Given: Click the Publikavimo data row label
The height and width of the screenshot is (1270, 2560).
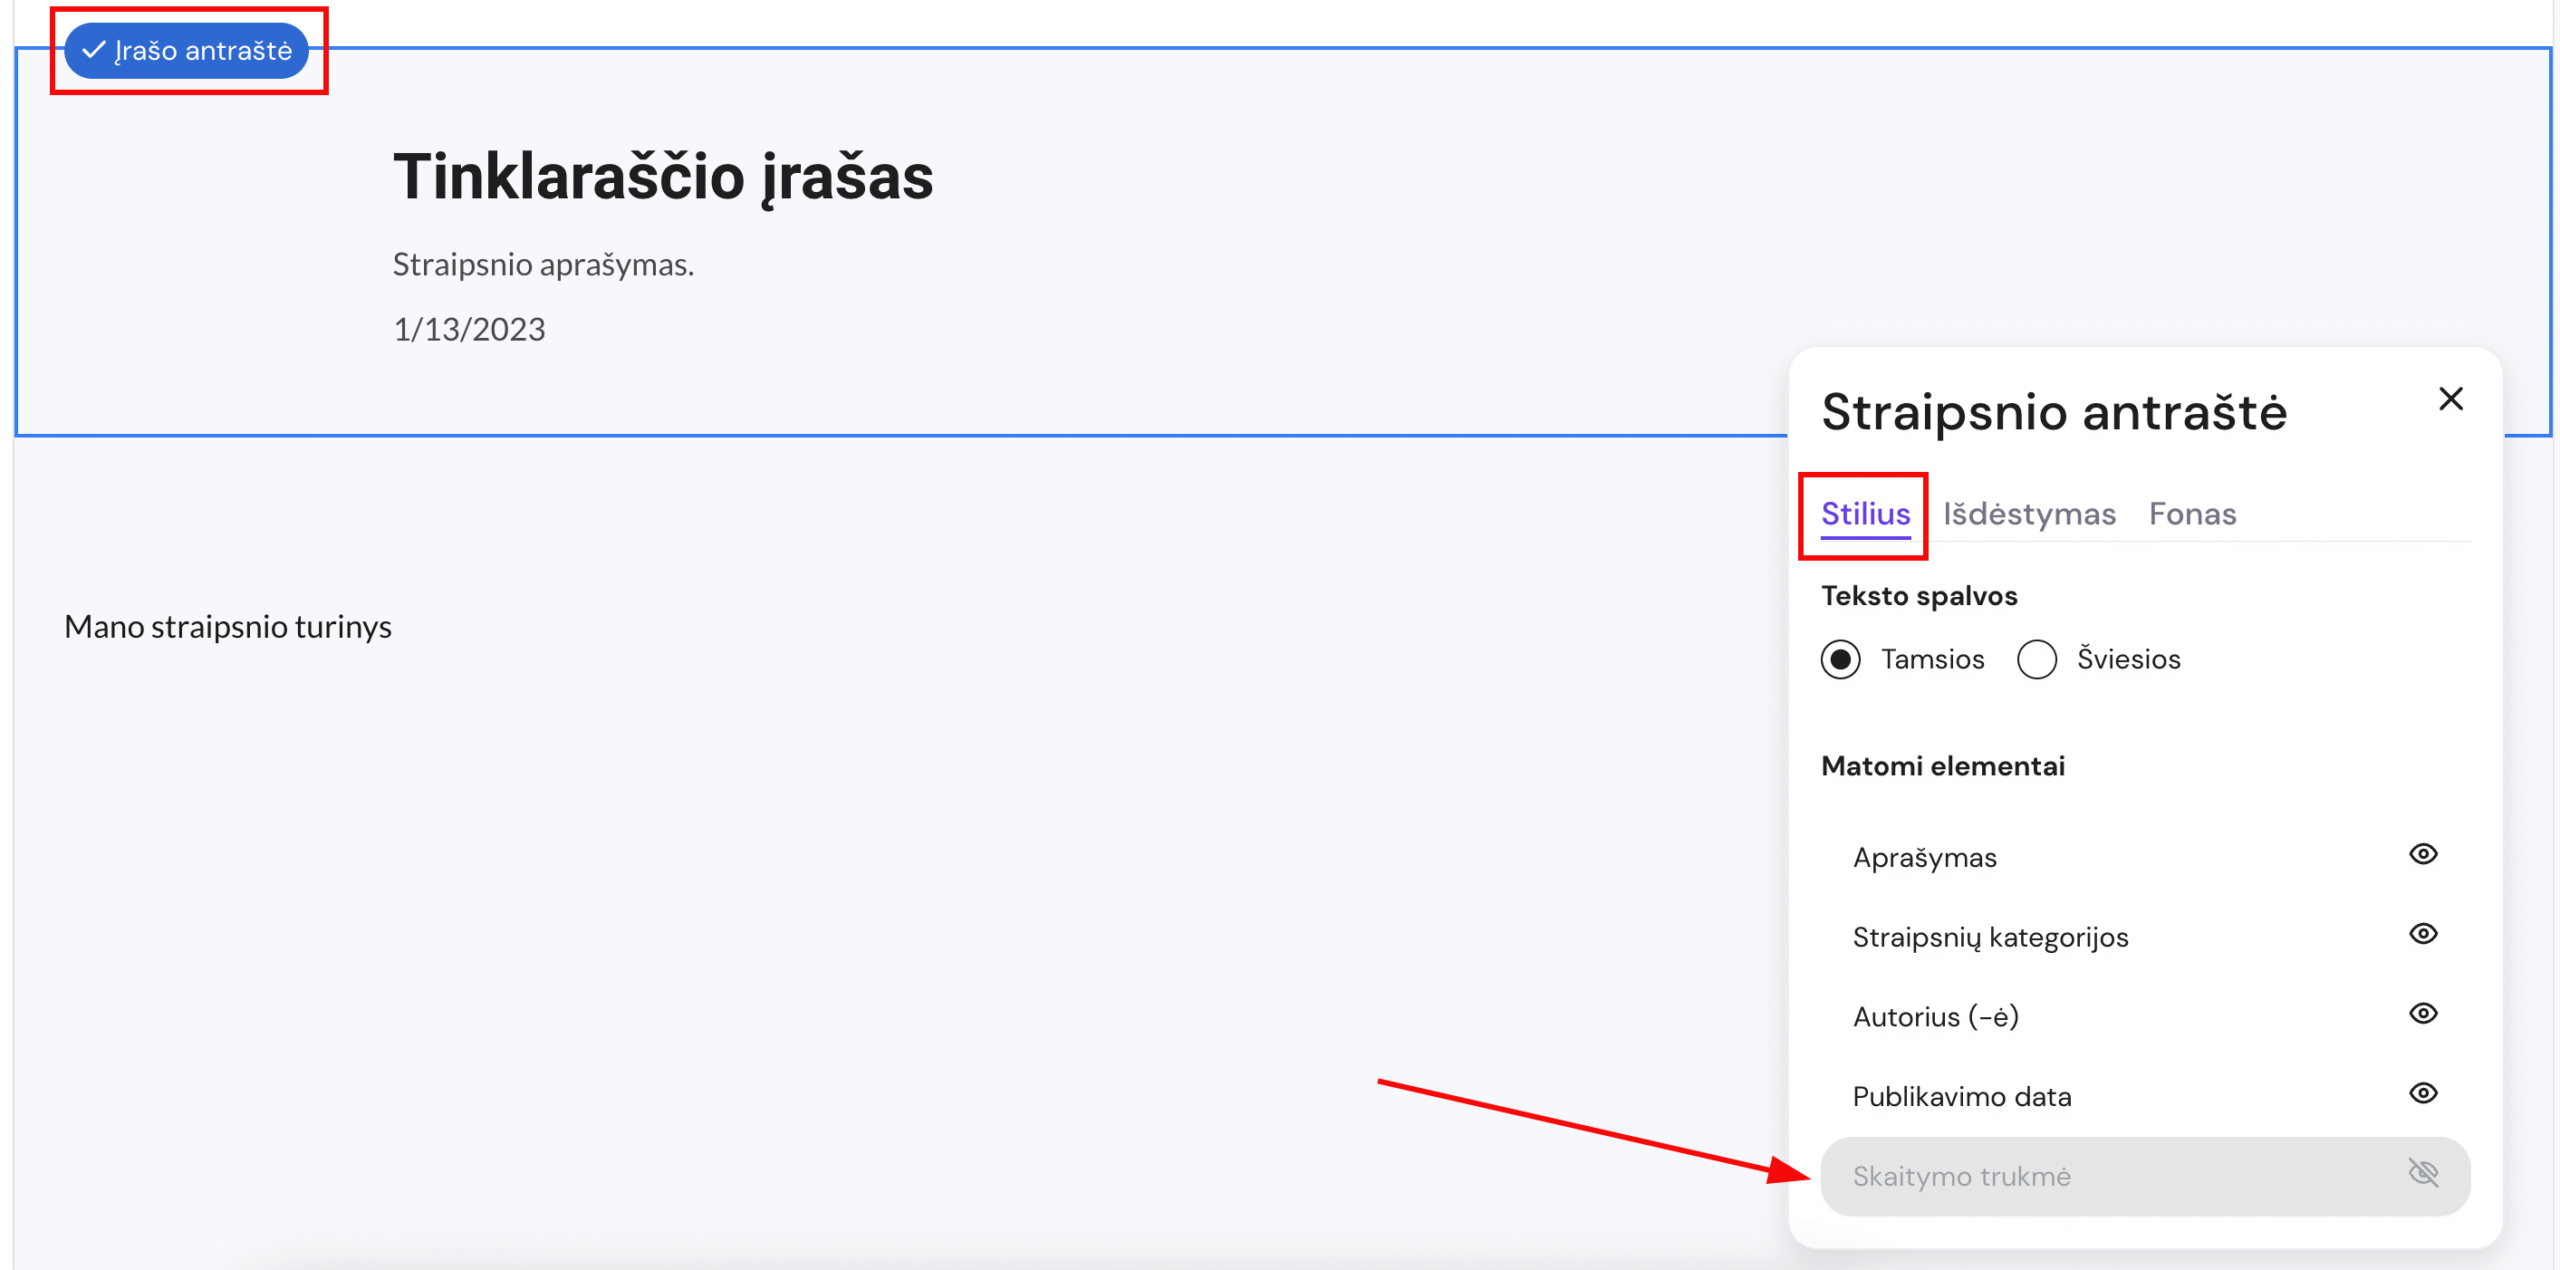Looking at the screenshot, I should 1961,1097.
